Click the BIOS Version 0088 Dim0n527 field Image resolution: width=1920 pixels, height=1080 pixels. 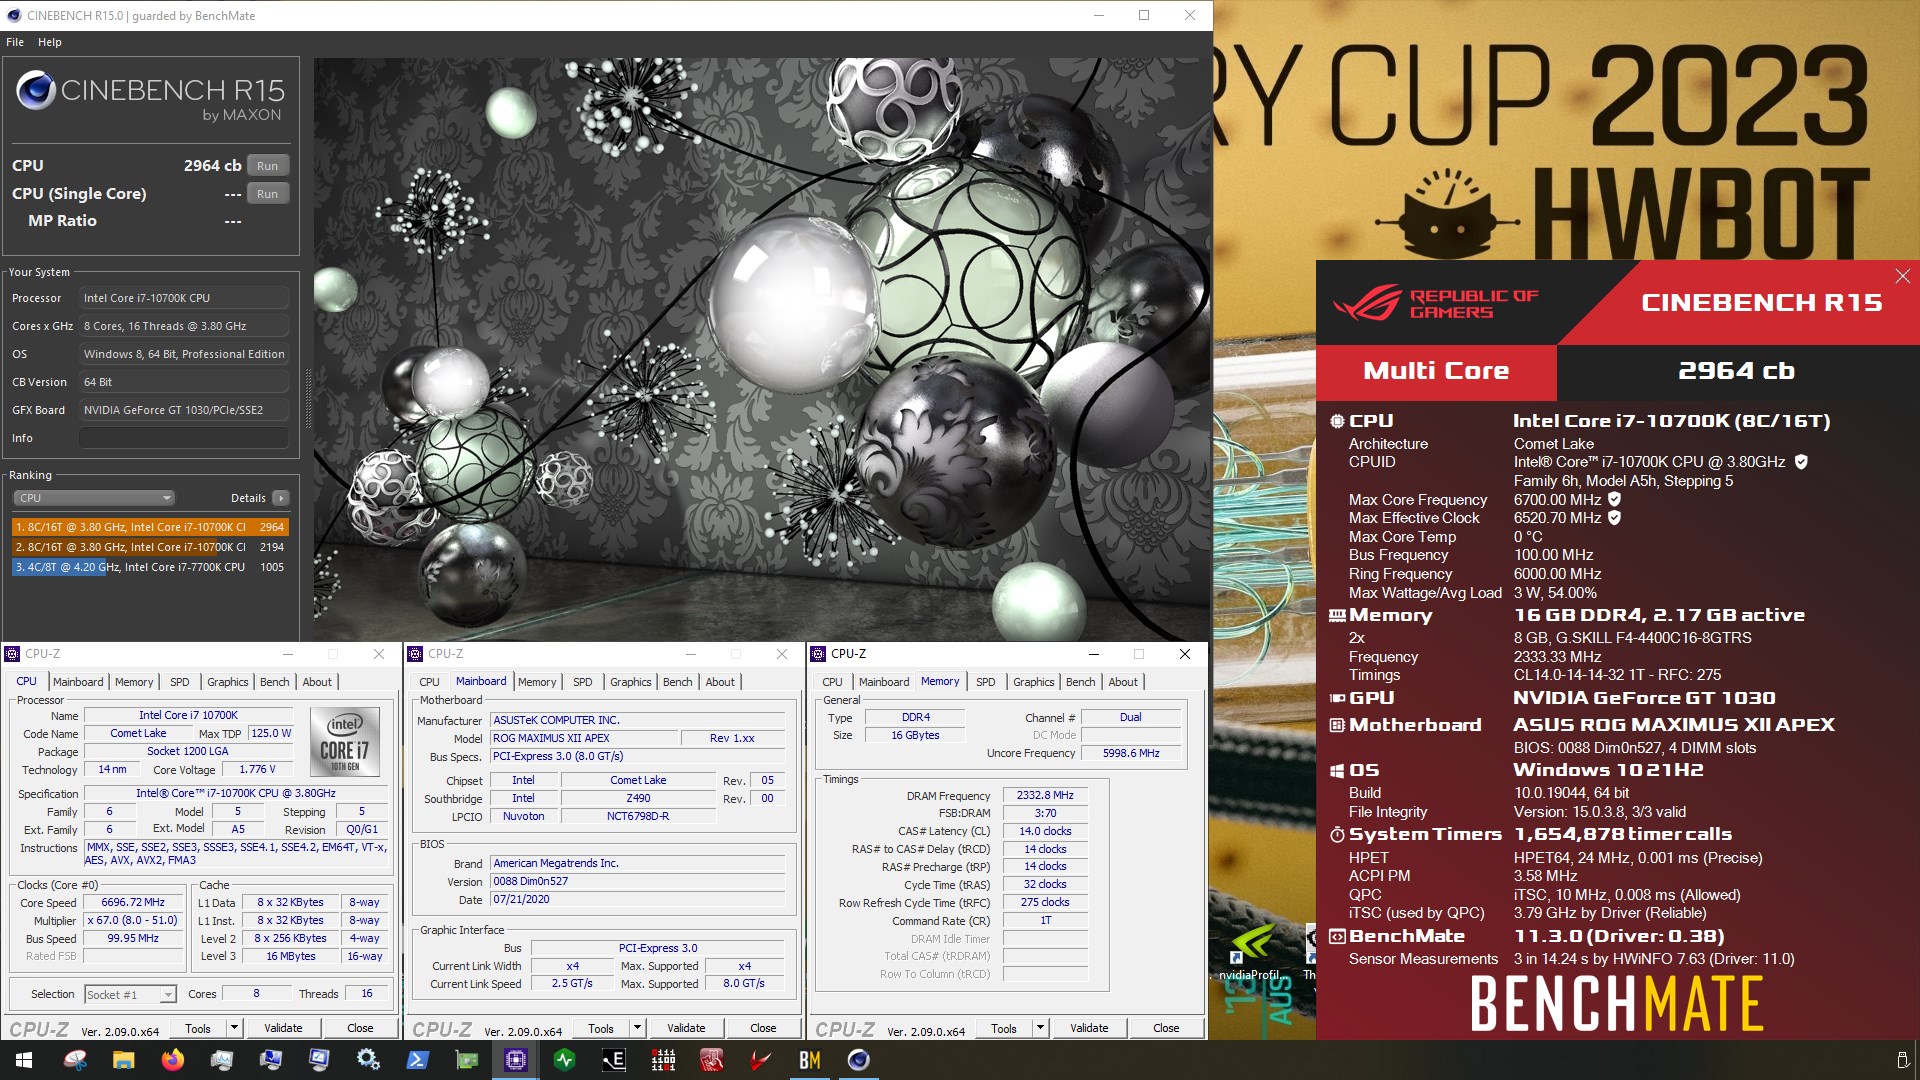tap(637, 881)
